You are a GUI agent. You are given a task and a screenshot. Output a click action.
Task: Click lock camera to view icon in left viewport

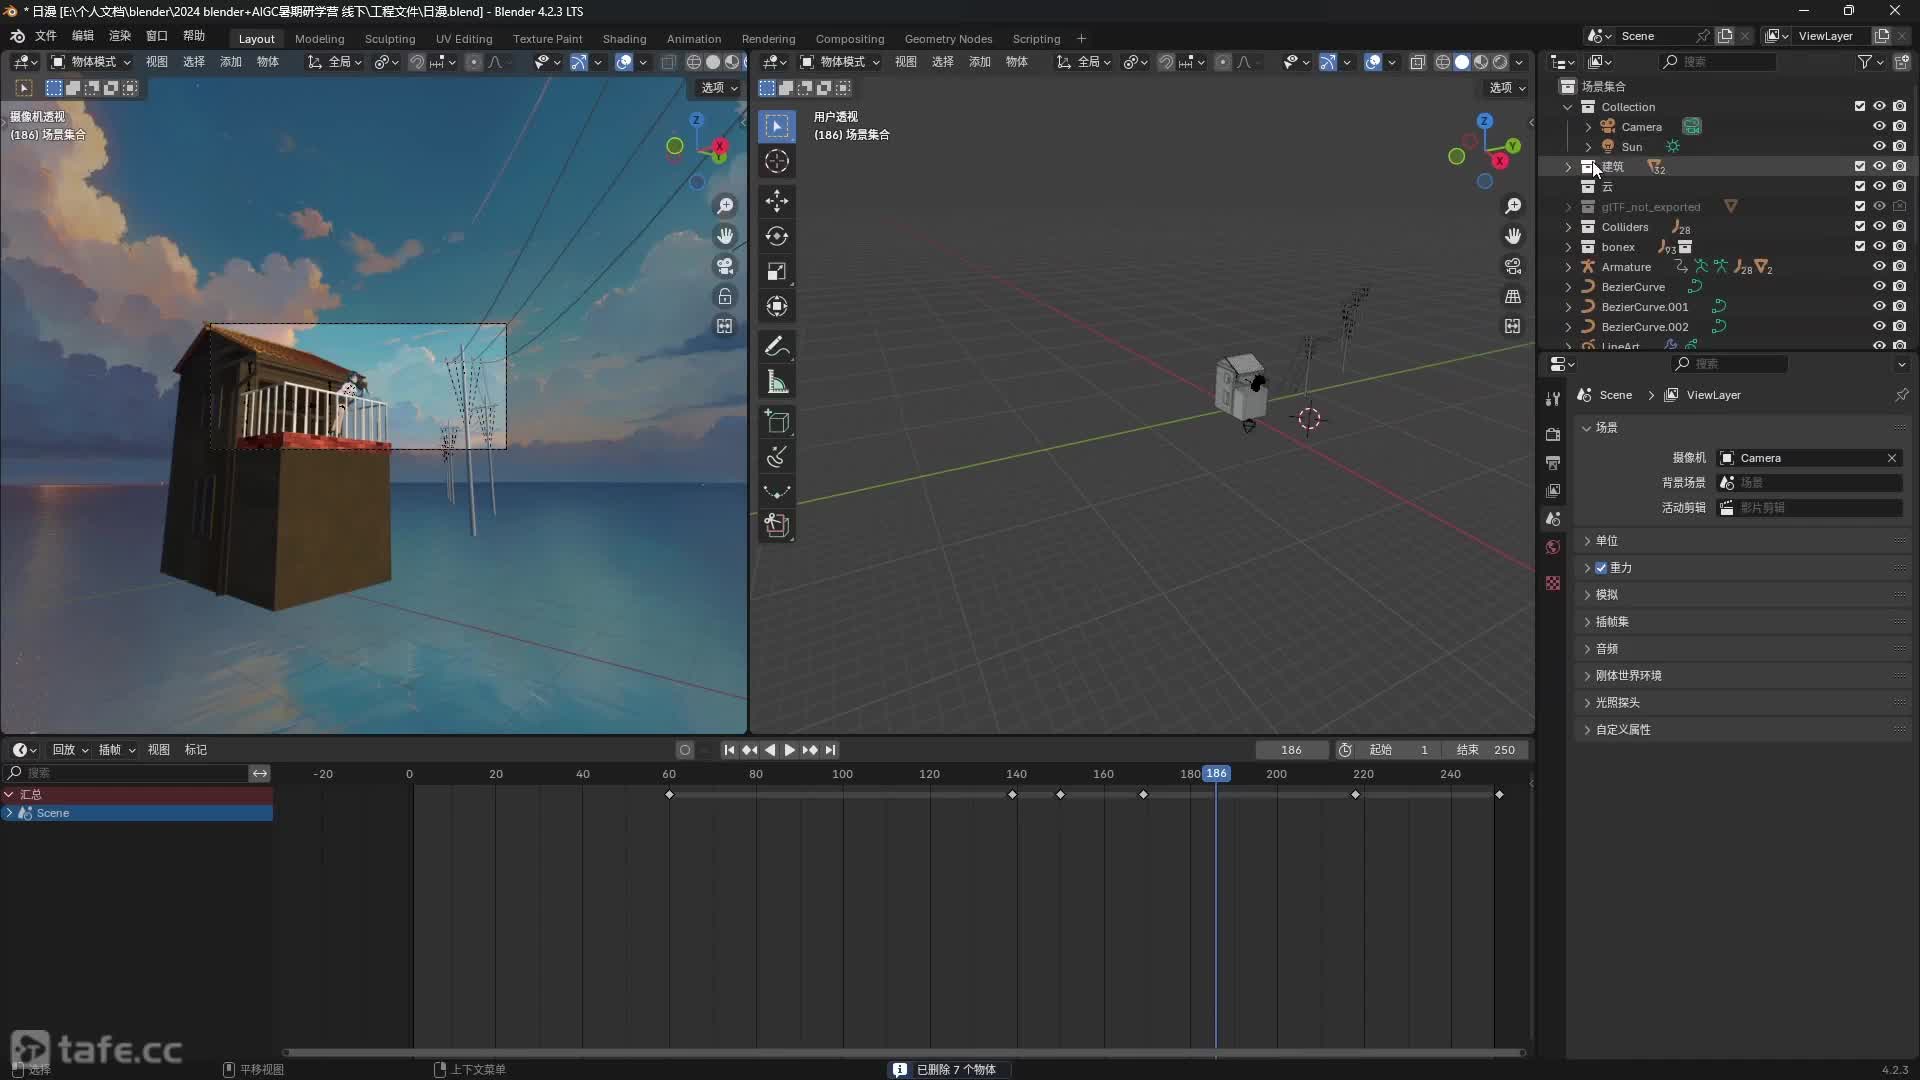pyautogui.click(x=725, y=296)
